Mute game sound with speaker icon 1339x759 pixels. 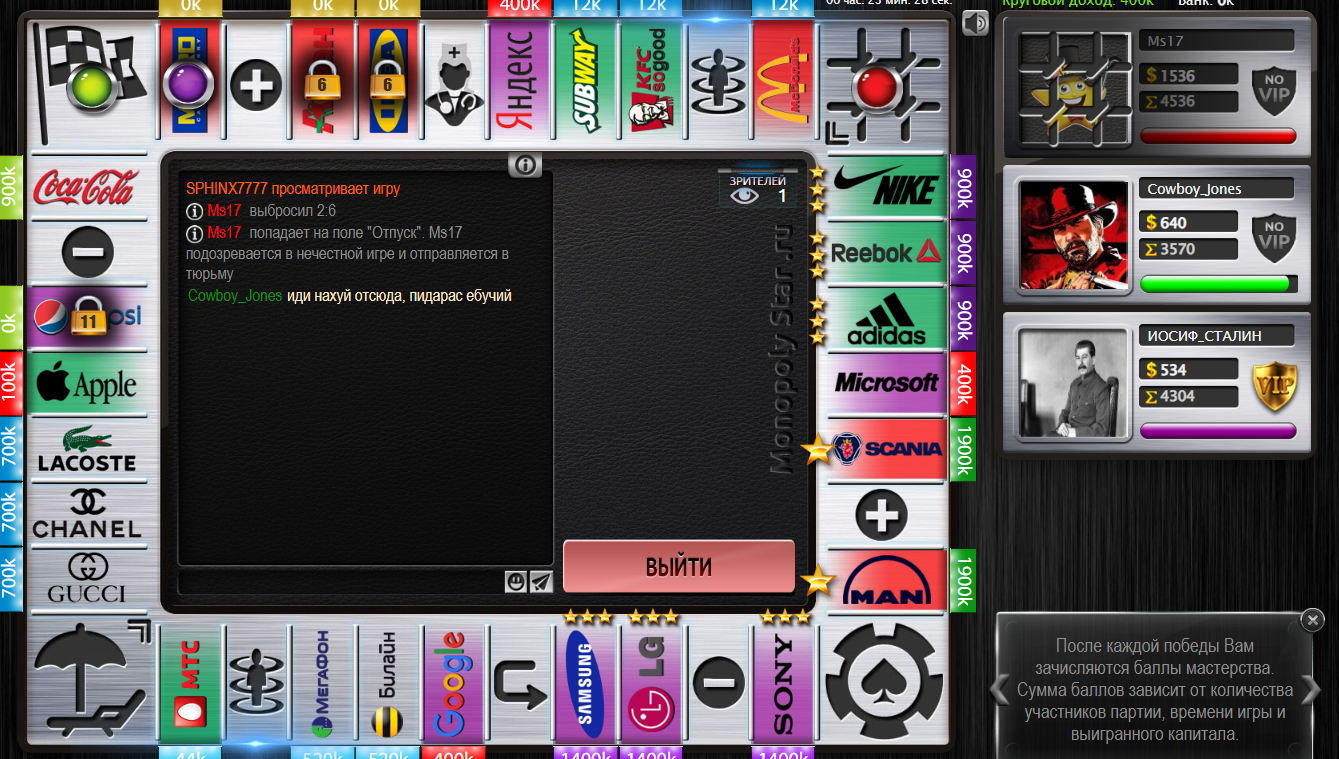[x=976, y=22]
